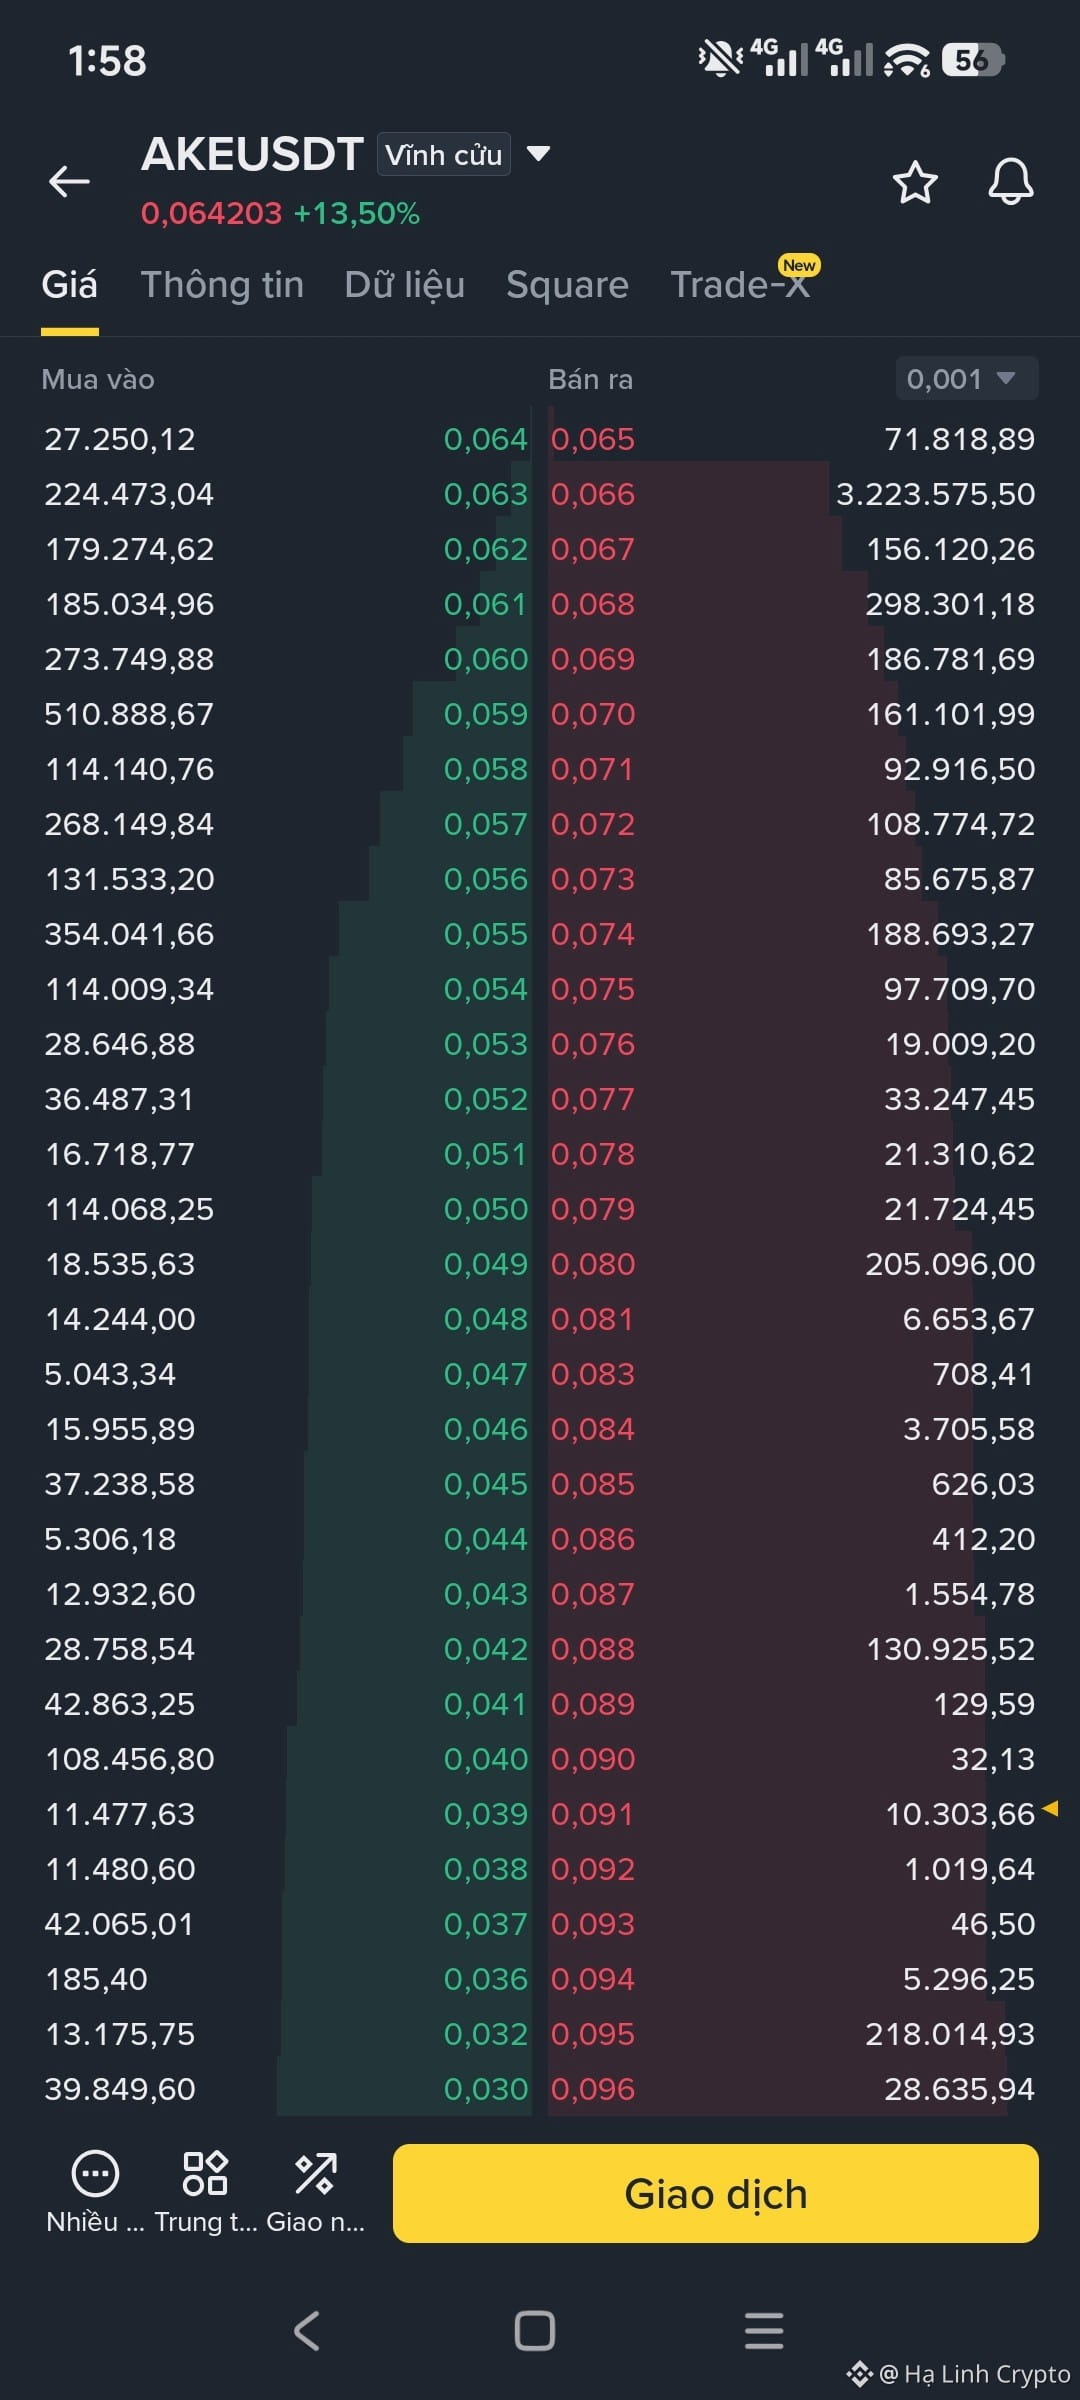Expand the AKEUSDT pair selector arrow

[x=538, y=154]
